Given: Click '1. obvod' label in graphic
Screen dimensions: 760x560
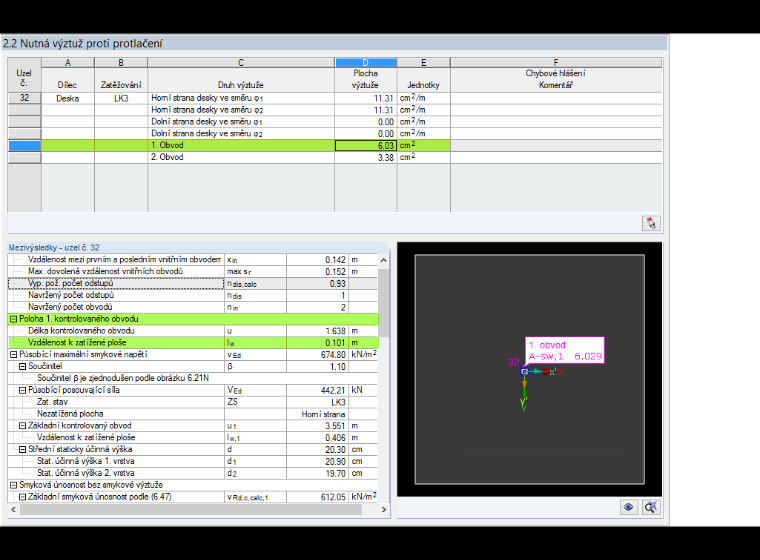Looking at the screenshot, I should pos(547,345).
